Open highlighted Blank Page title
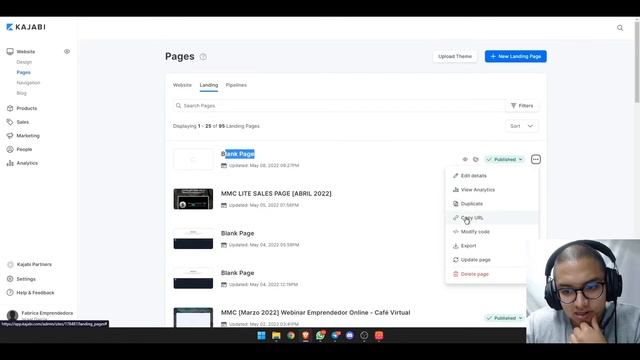 [x=238, y=154]
